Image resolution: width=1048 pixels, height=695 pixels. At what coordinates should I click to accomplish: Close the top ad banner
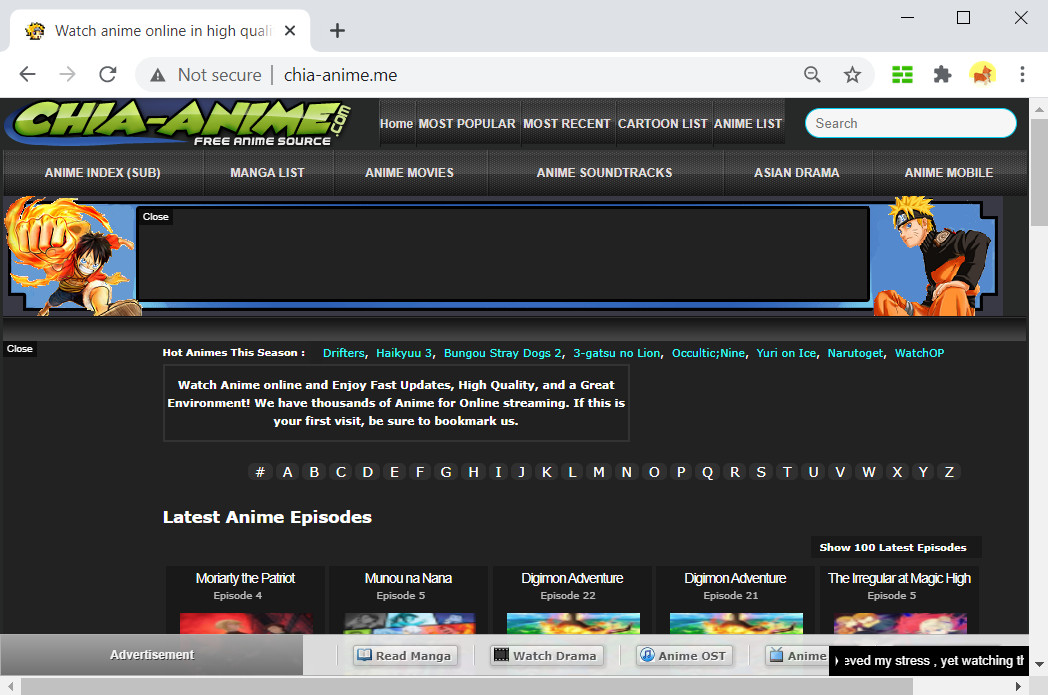(155, 216)
